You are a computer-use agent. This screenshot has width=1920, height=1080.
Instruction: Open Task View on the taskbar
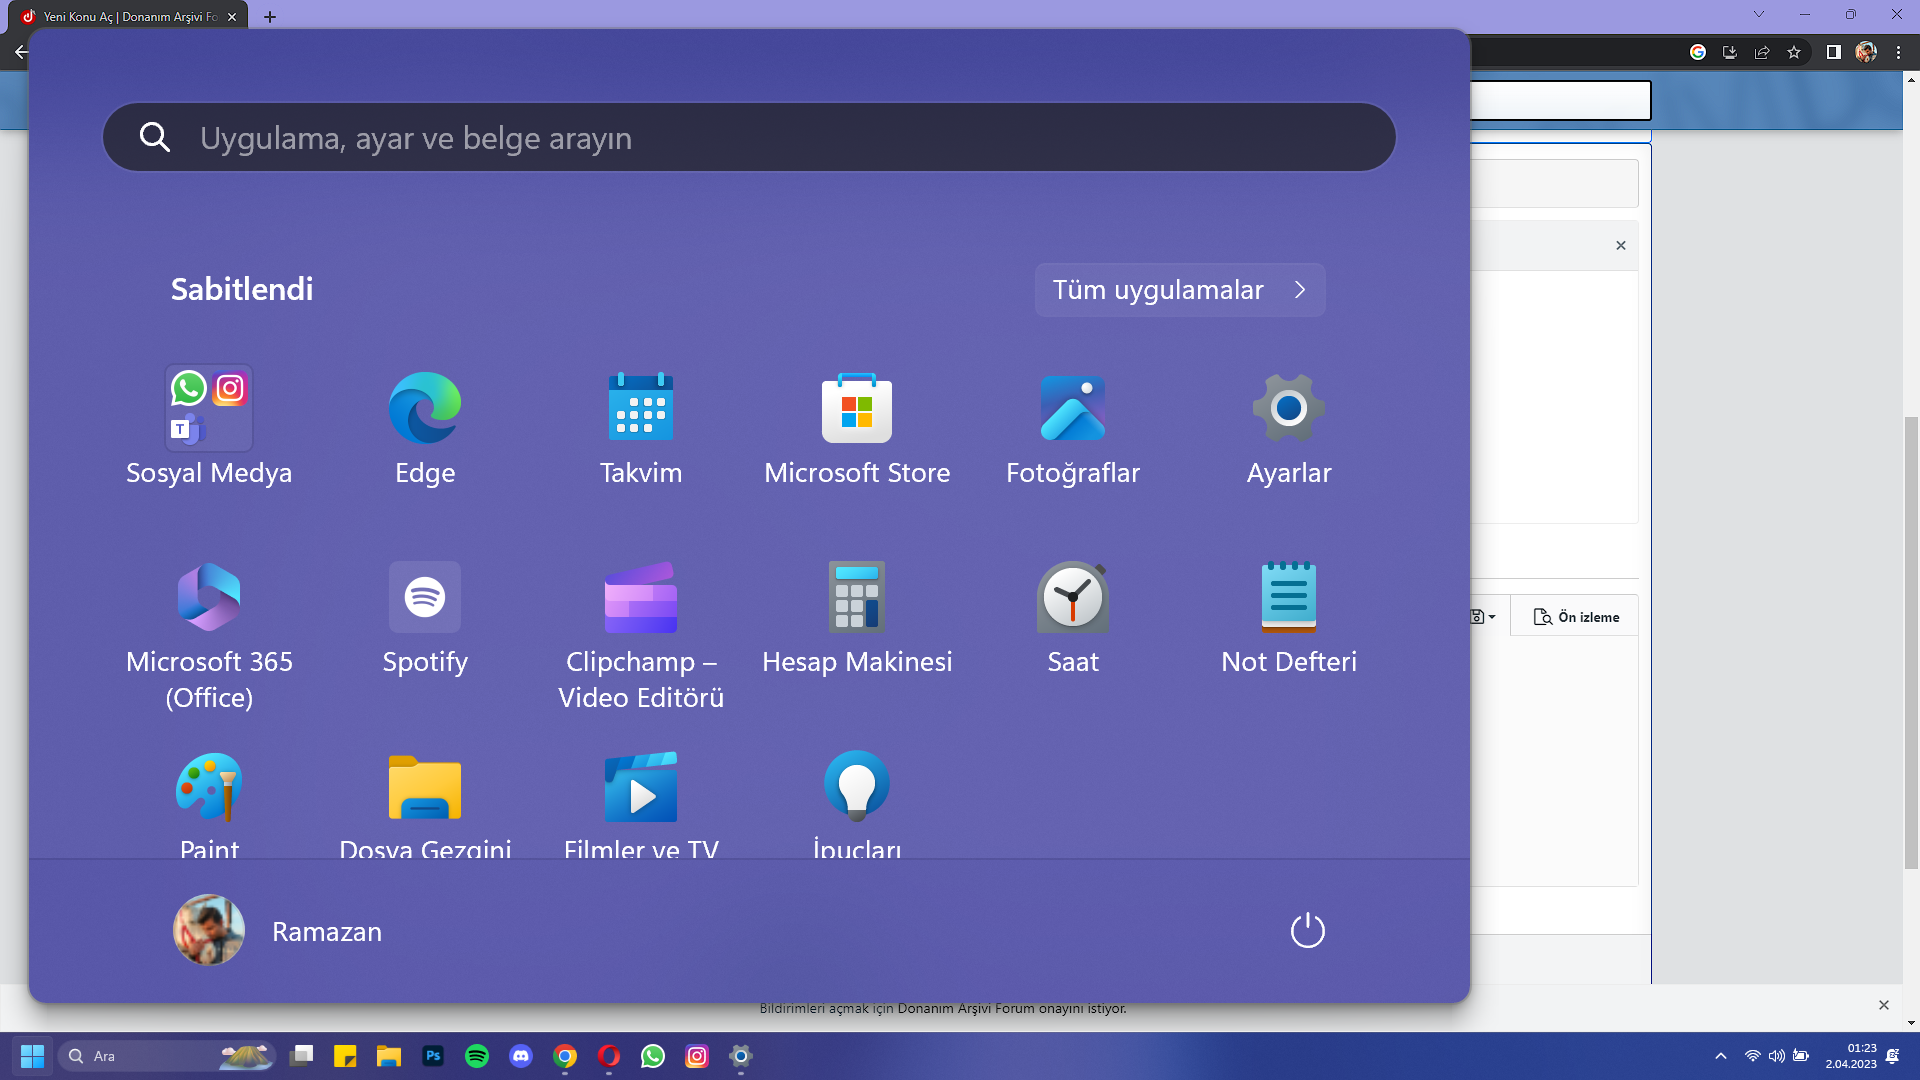301,1056
